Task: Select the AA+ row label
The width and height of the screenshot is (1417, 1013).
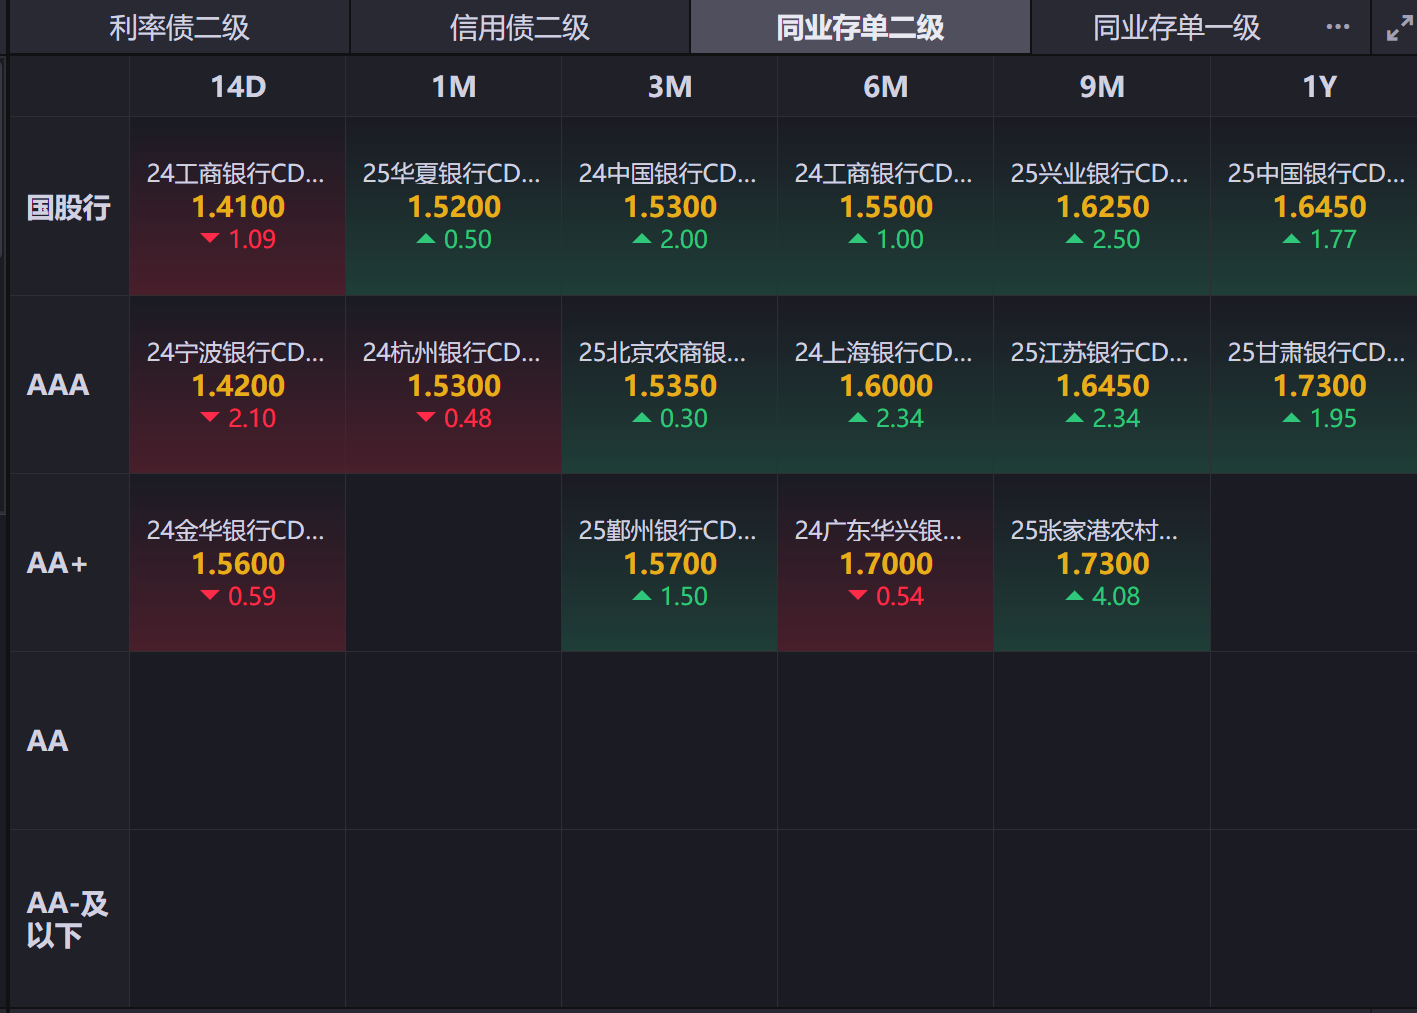Action: (57, 563)
